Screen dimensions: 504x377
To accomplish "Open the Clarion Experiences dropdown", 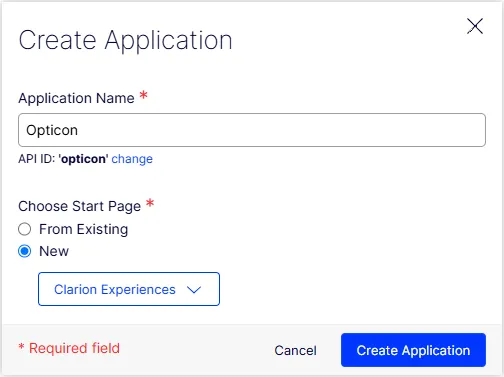I will tap(129, 289).
